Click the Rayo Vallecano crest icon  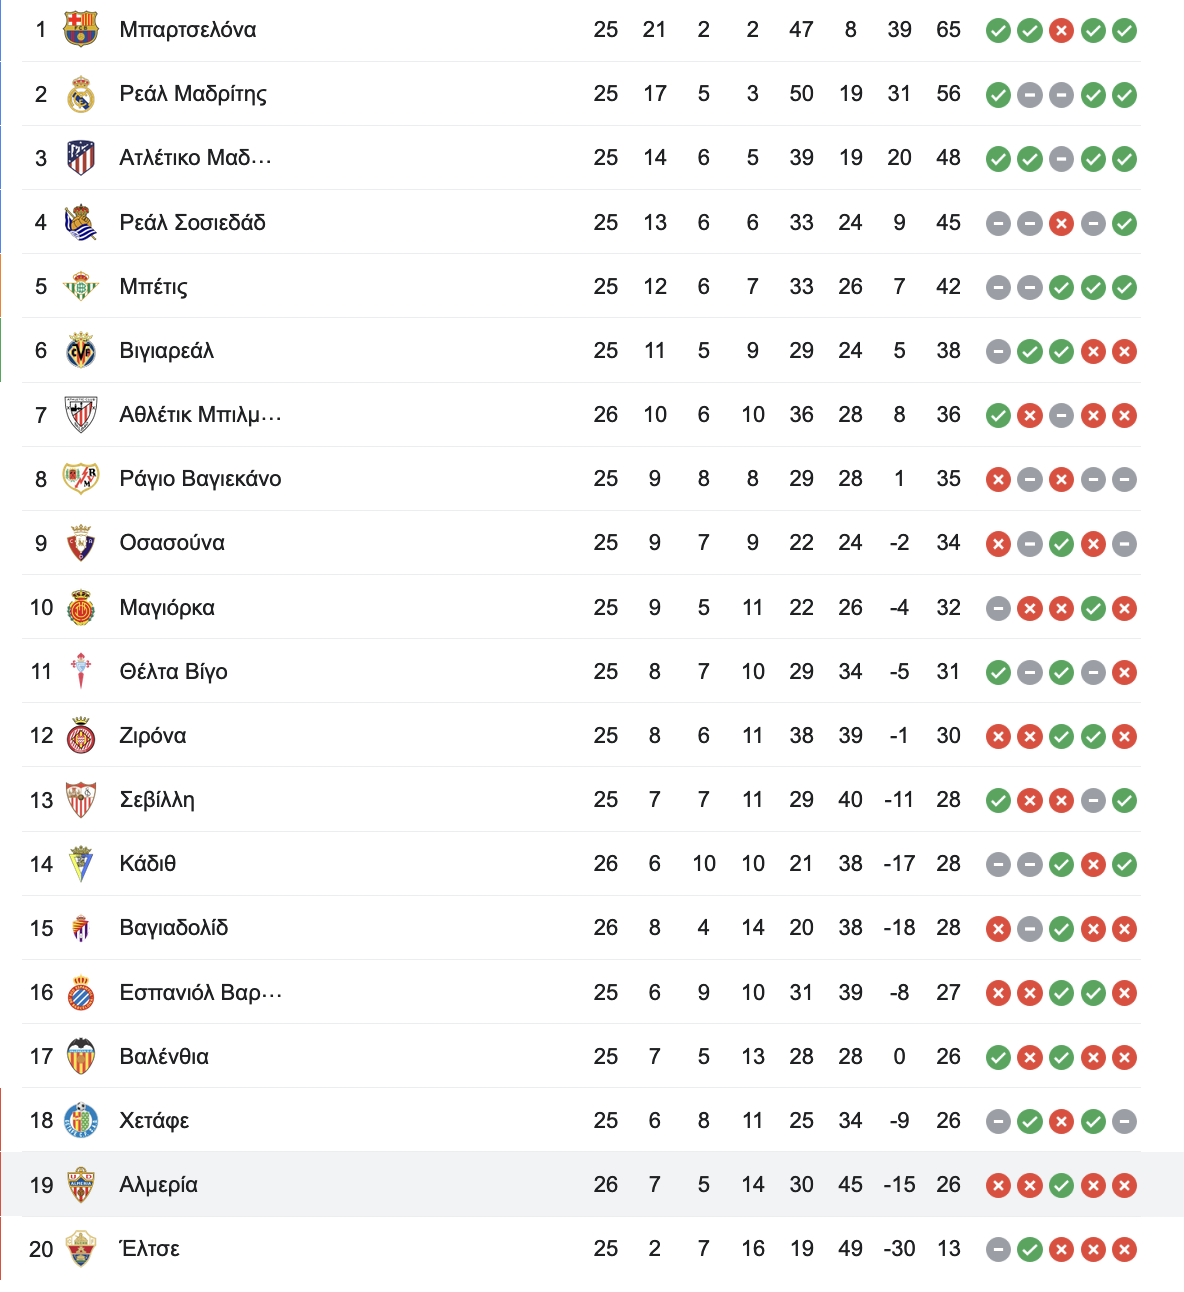[x=81, y=478]
